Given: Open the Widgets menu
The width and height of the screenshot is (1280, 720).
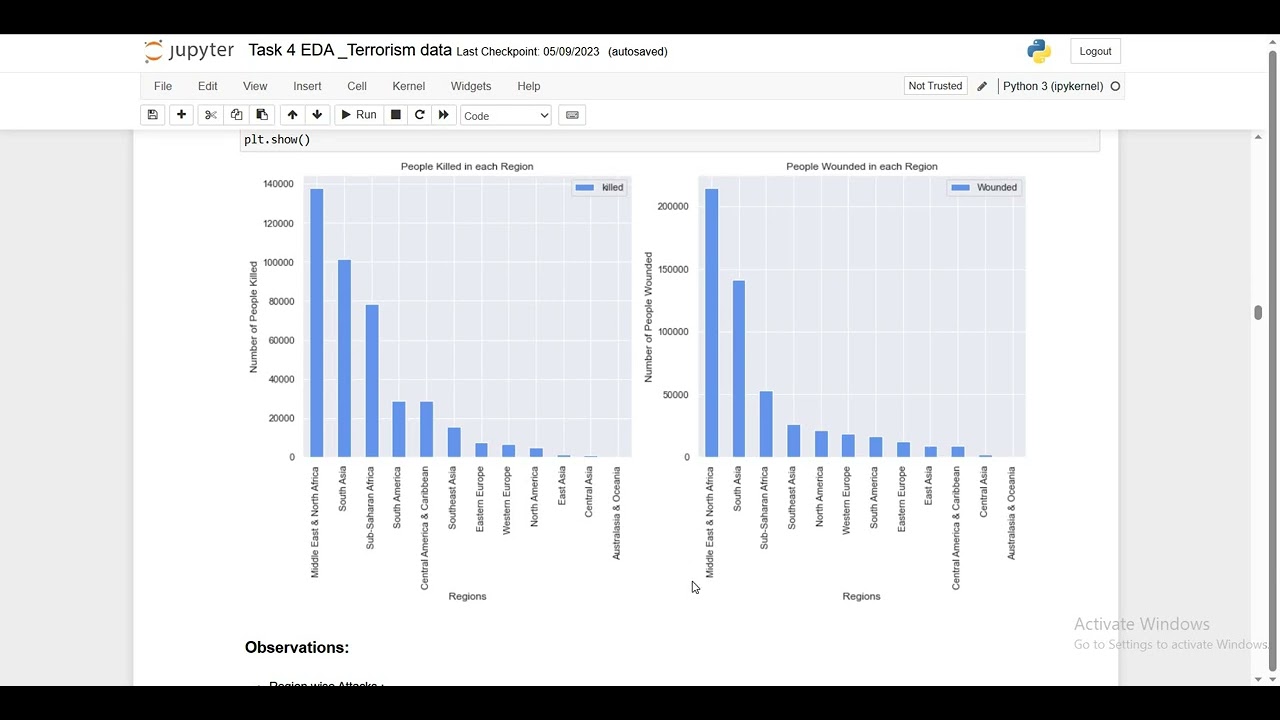Looking at the screenshot, I should click(471, 86).
